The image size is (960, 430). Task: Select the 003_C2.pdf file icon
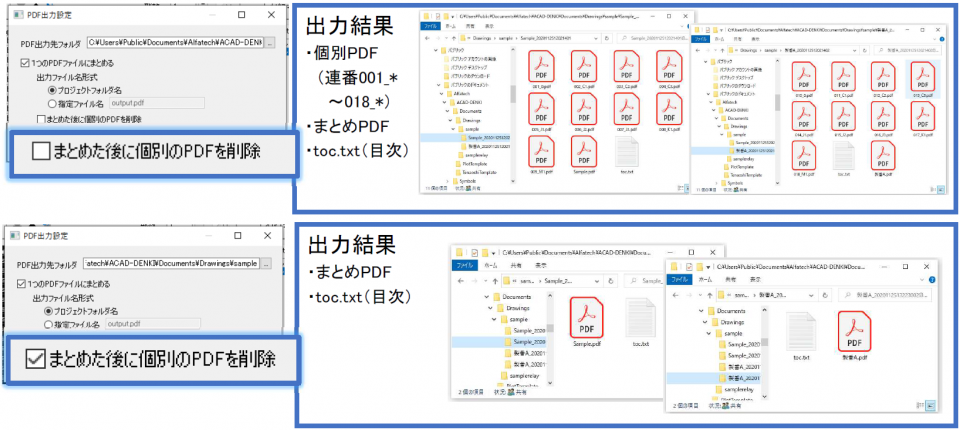pyautogui.click(x=626, y=66)
